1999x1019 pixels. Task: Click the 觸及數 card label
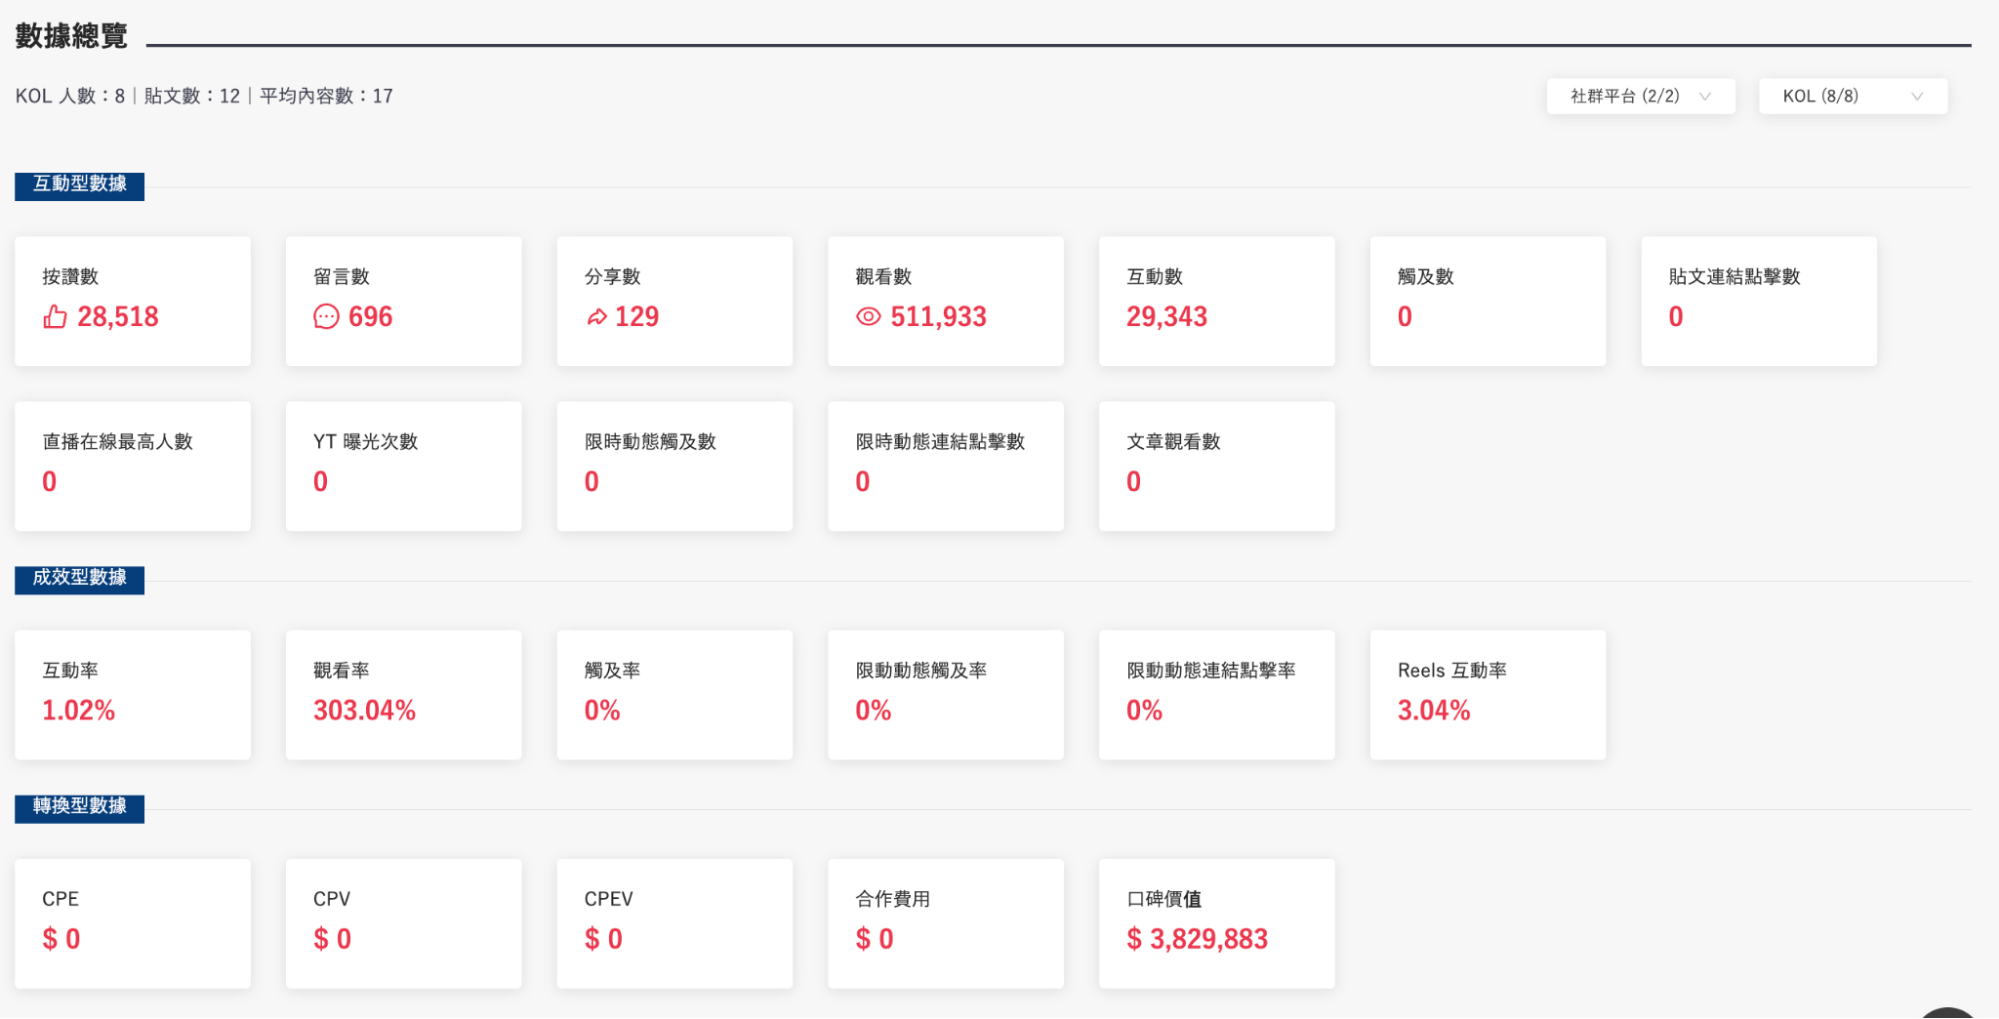1425,277
